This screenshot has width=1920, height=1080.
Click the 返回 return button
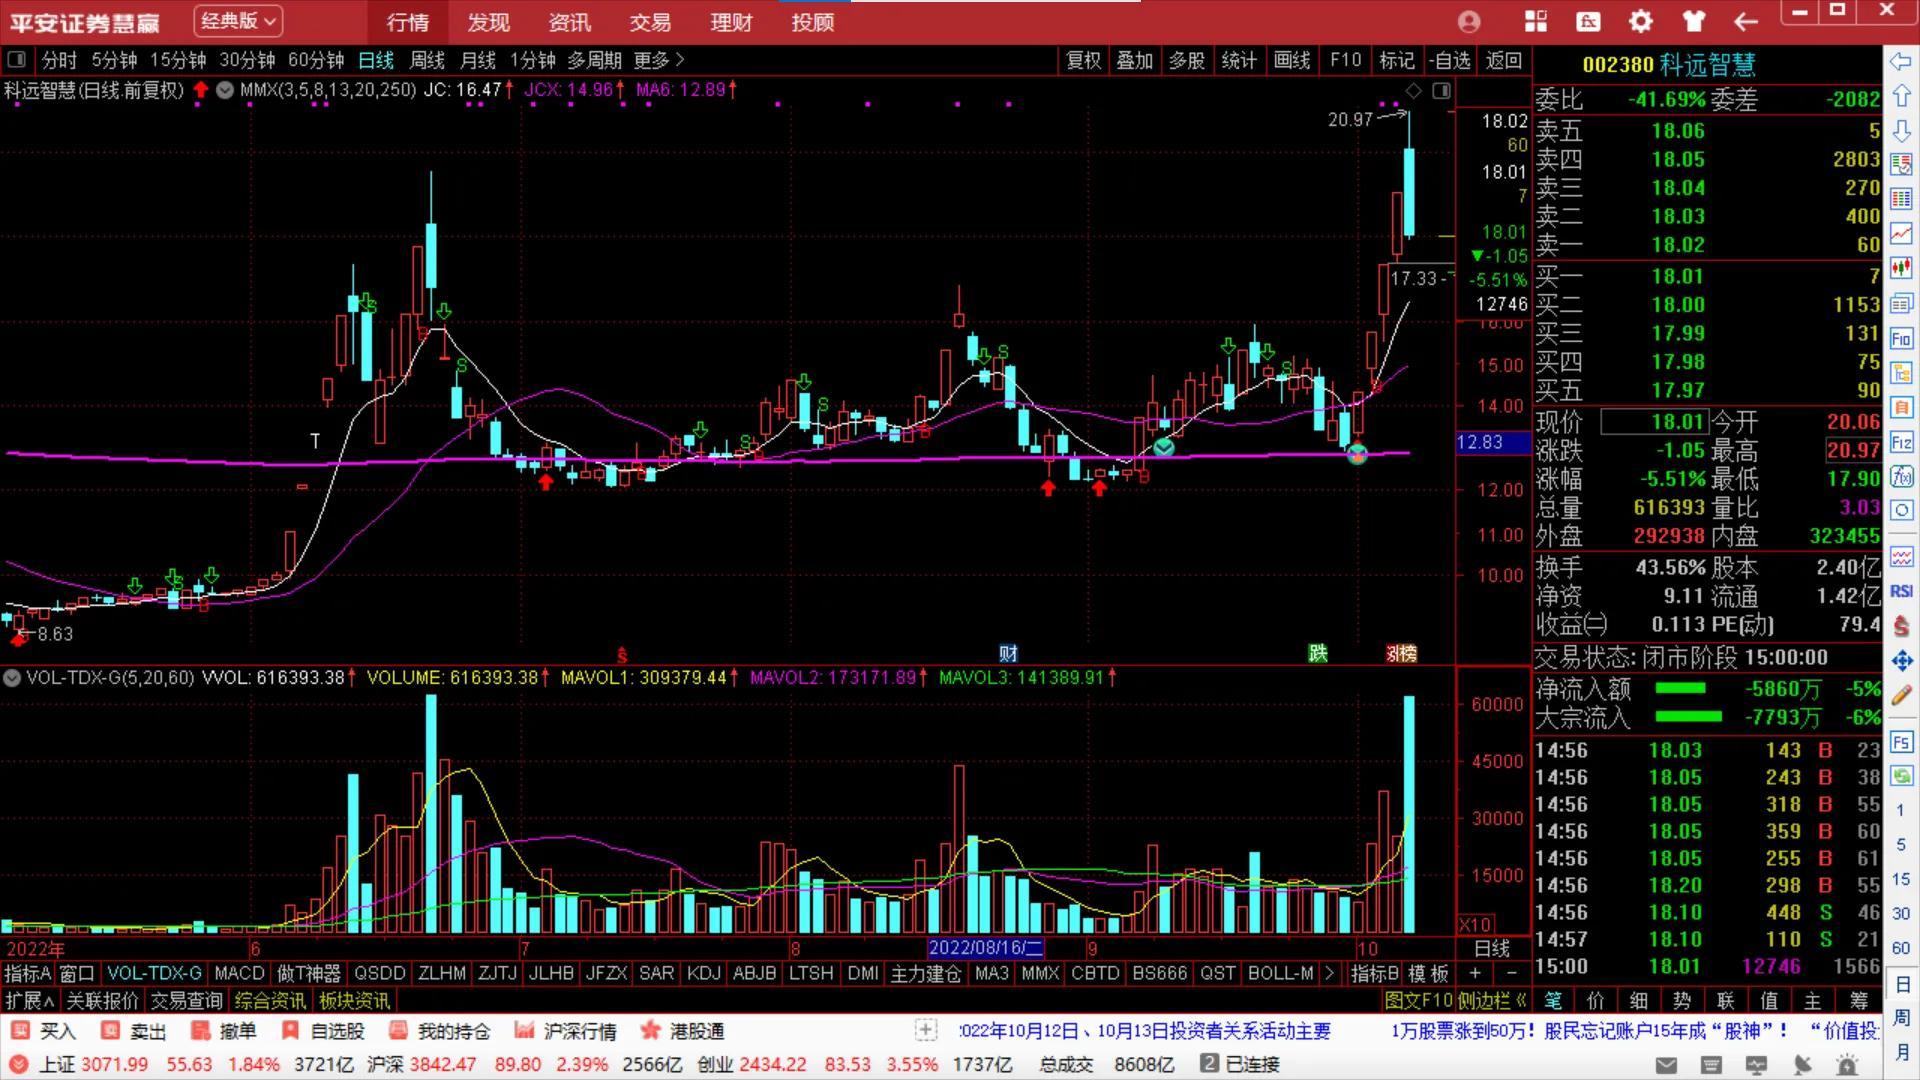pos(1503,61)
